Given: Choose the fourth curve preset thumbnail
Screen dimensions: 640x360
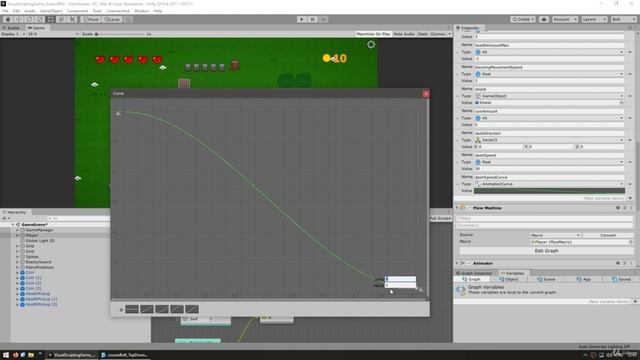Looking at the screenshot, I should pos(177,309).
